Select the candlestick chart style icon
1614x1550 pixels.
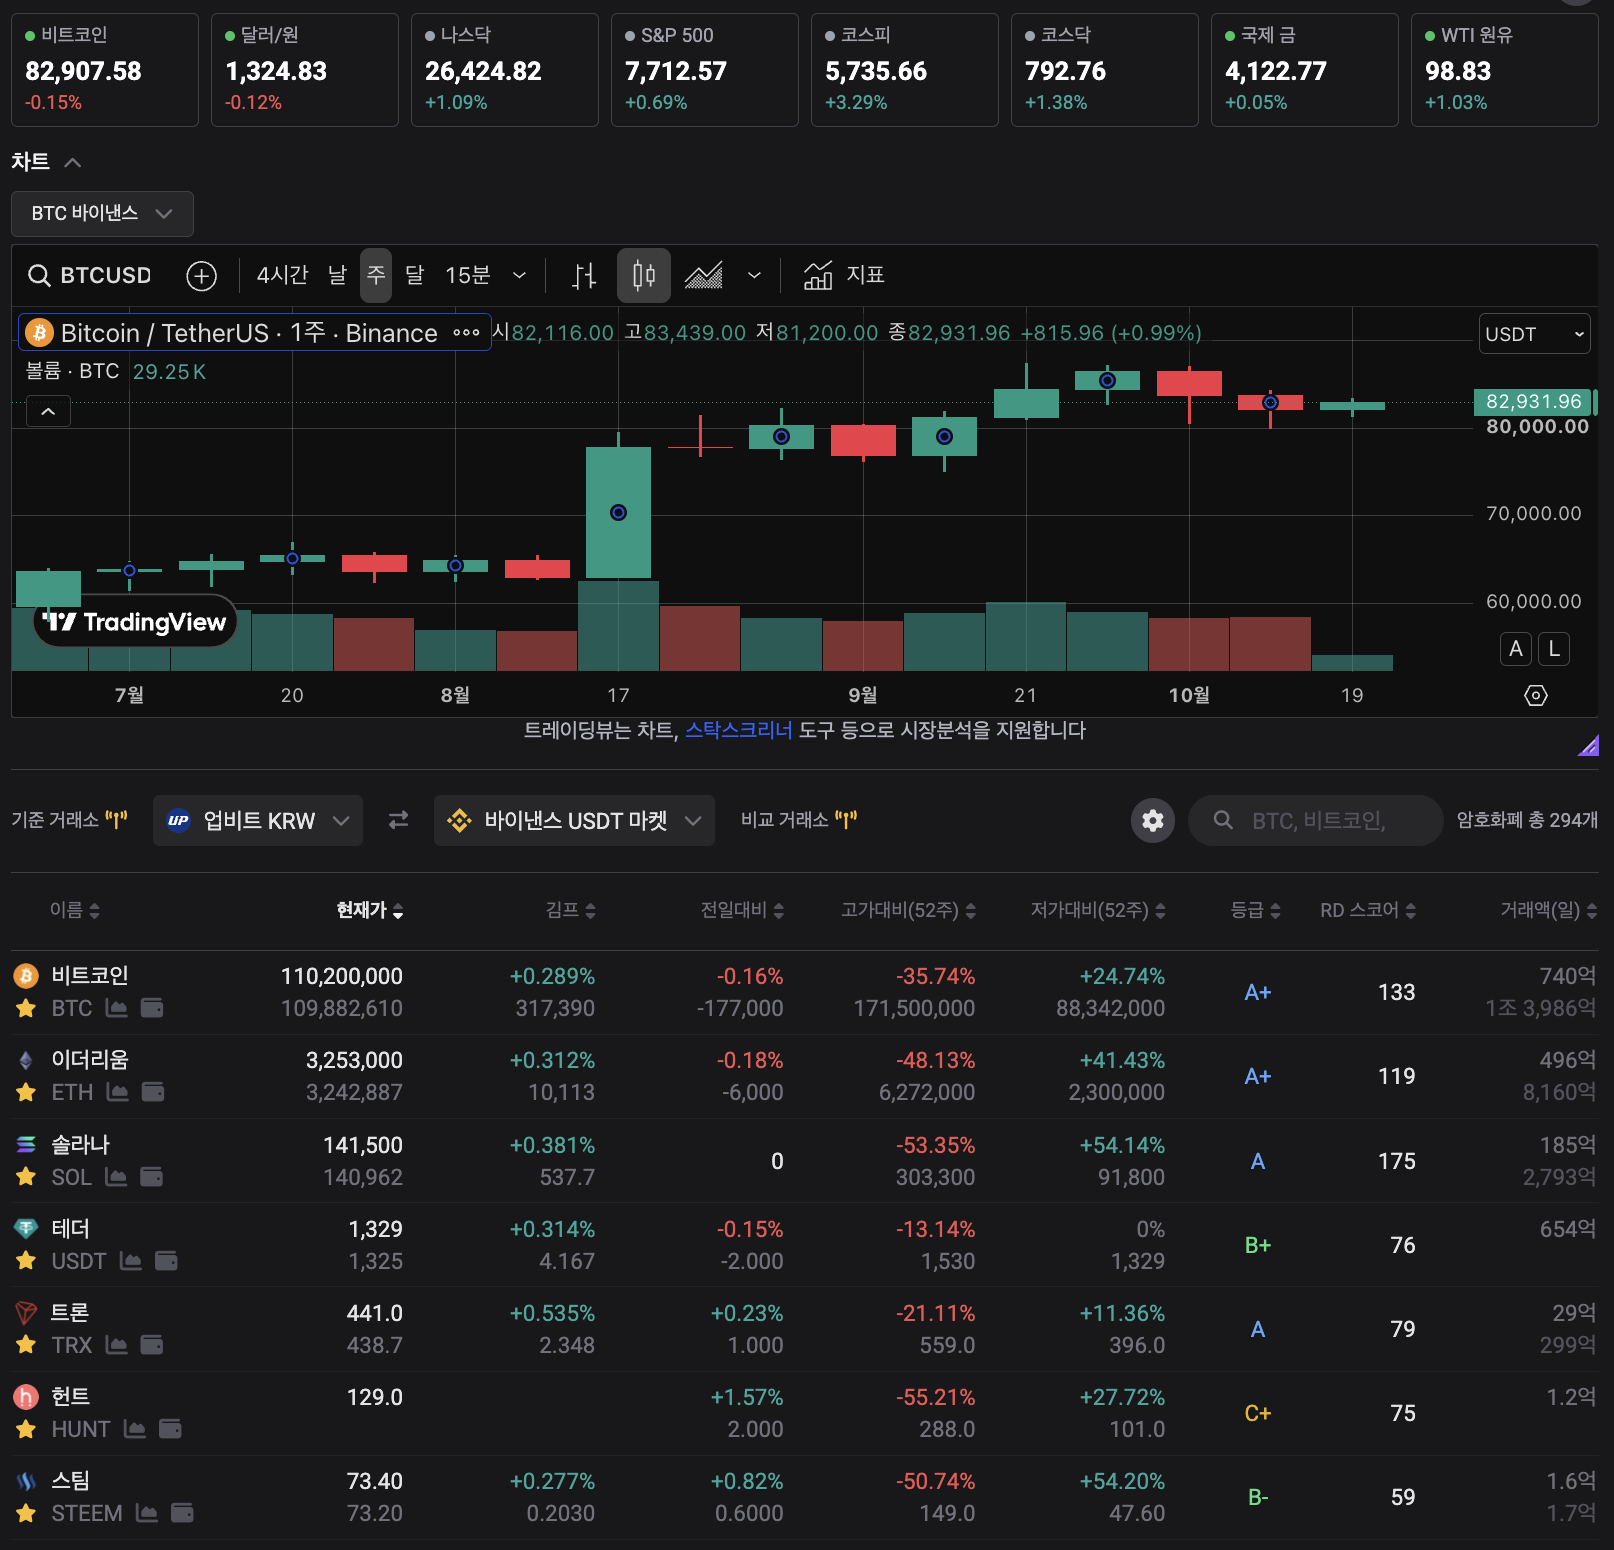tap(644, 275)
